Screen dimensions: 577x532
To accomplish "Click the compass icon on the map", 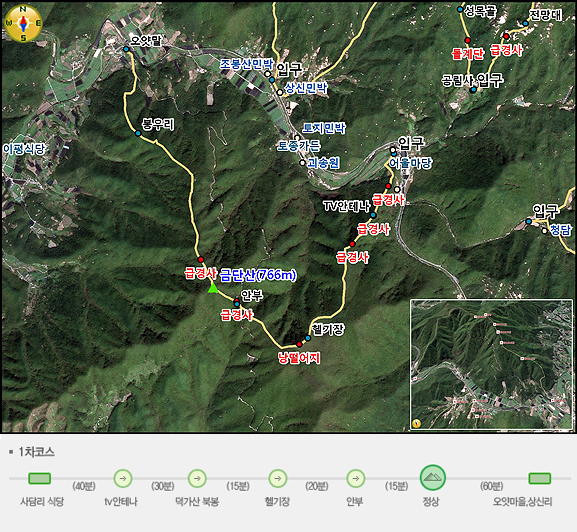I will pos(23,24).
